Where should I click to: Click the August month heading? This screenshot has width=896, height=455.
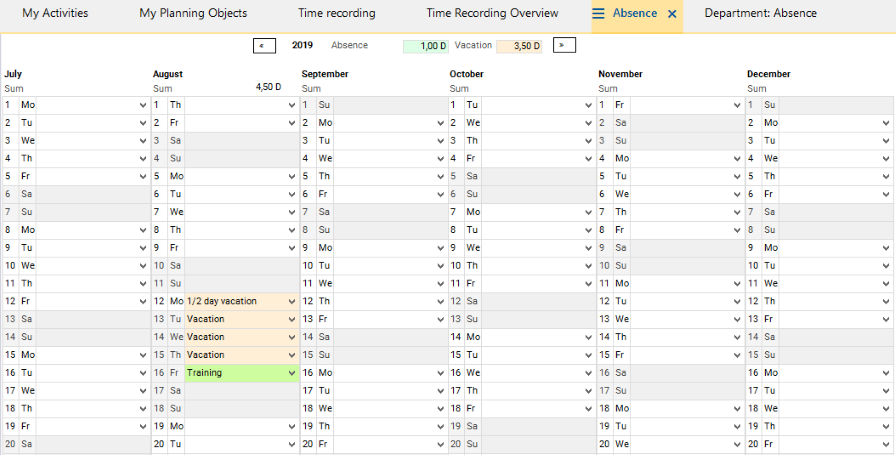pos(168,74)
